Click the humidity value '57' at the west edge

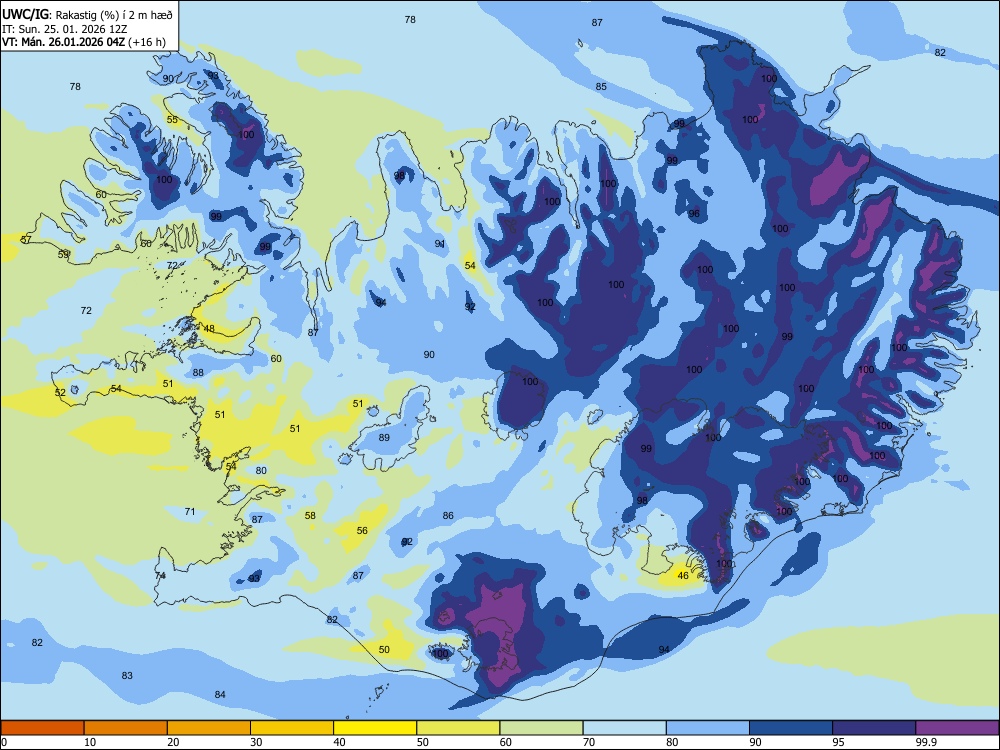26,240
